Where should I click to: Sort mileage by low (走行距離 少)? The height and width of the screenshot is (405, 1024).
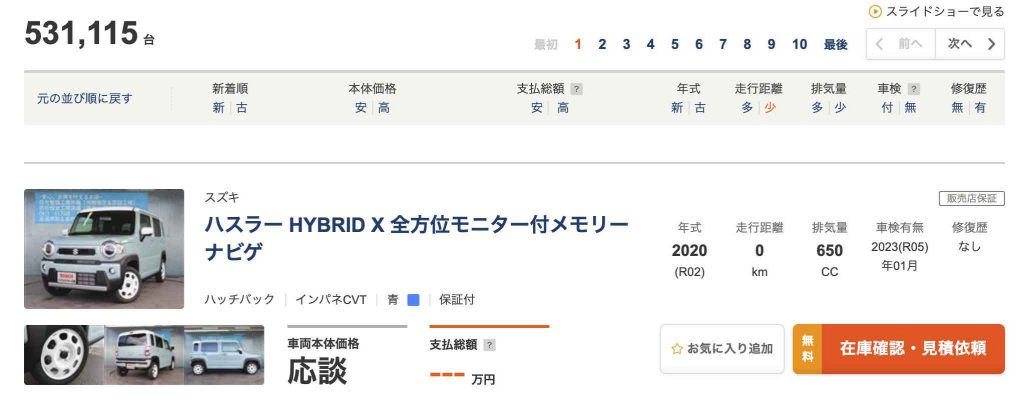click(770, 108)
